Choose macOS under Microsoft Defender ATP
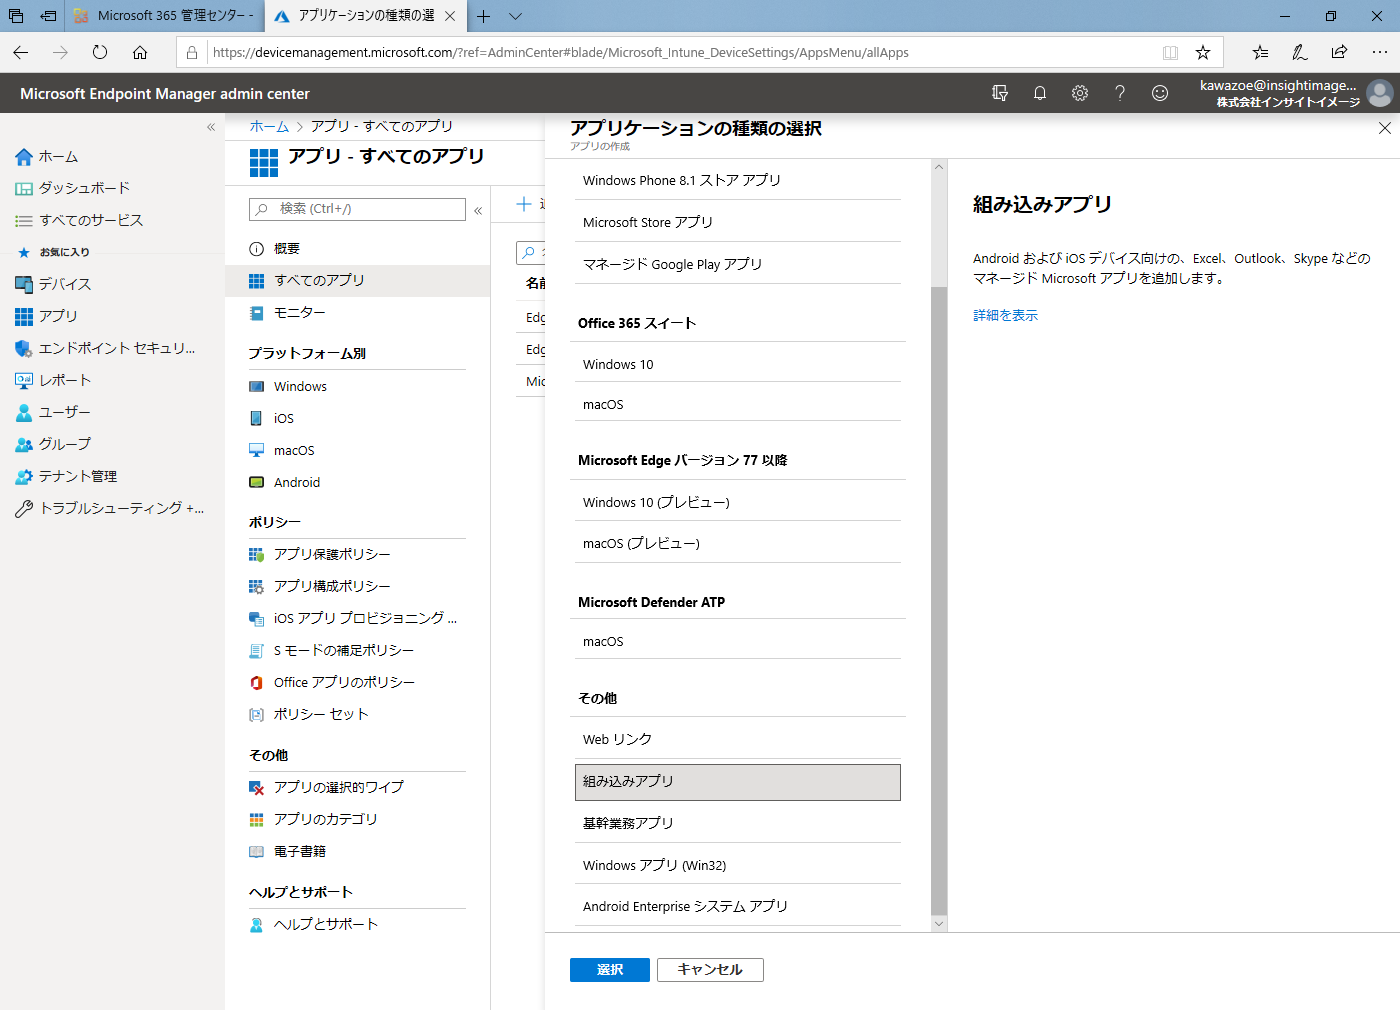This screenshot has height=1010, width=1400. 738,642
